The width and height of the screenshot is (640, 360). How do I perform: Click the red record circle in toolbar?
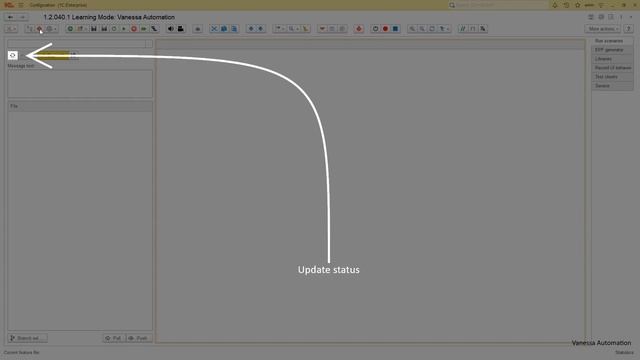click(x=385, y=29)
